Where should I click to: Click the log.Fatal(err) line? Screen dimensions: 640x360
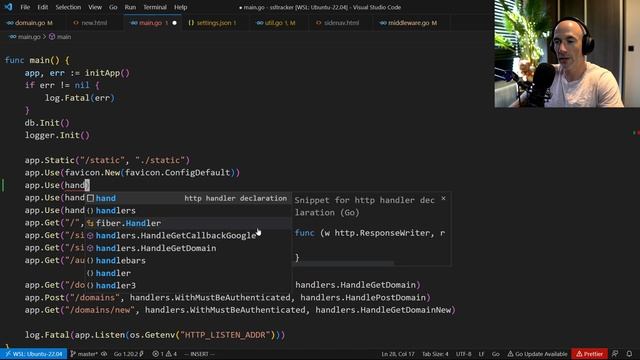pos(80,98)
